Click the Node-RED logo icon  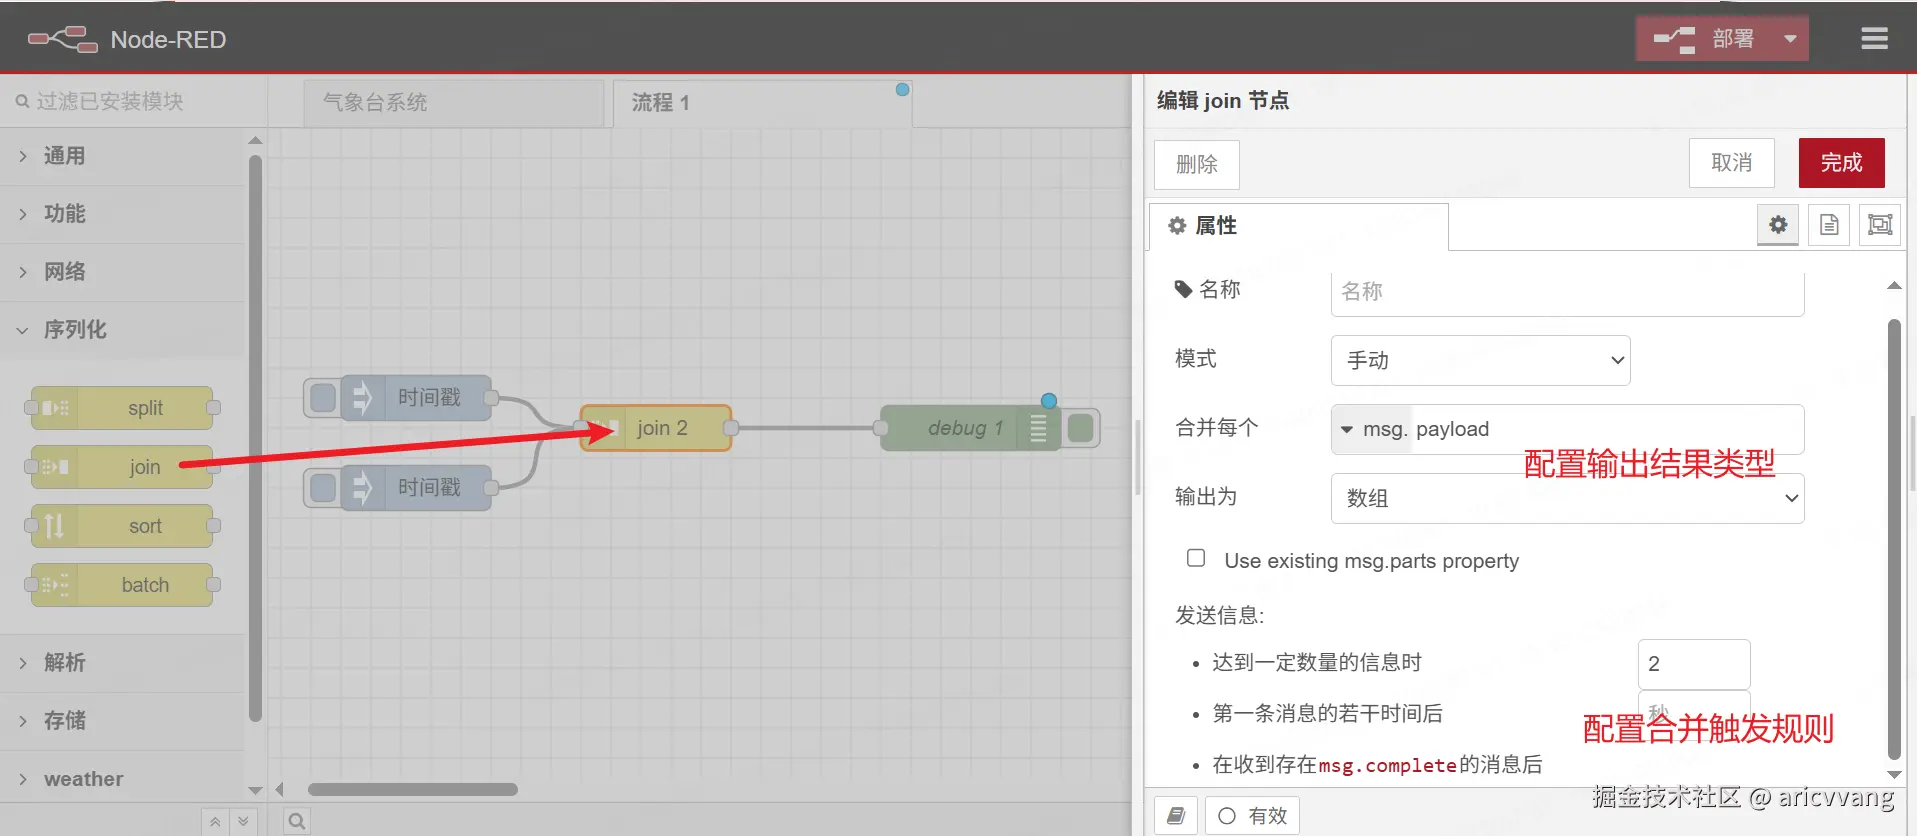(62, 40)
